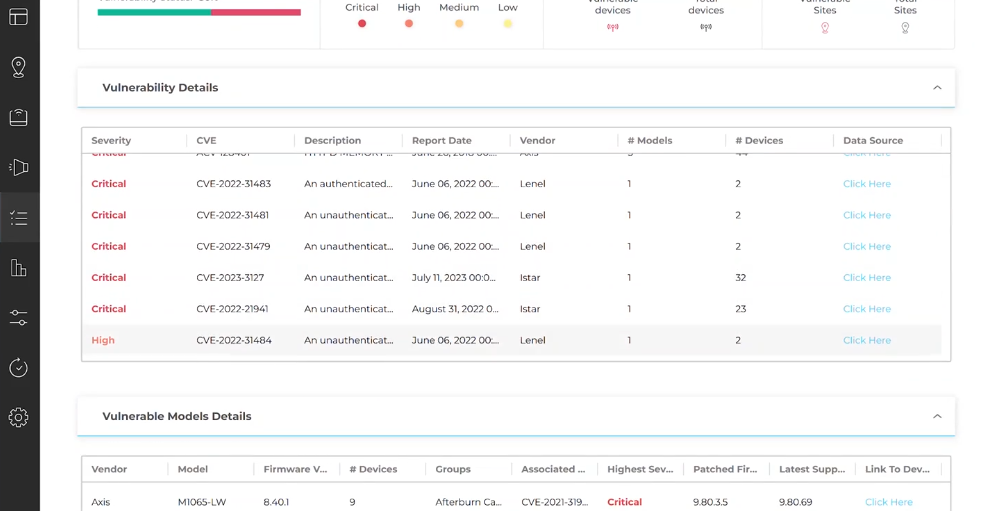Sort by # Devices column in Vulnerability Details
The width and height of the screenshot is (983, 511).
coord(759,140)
